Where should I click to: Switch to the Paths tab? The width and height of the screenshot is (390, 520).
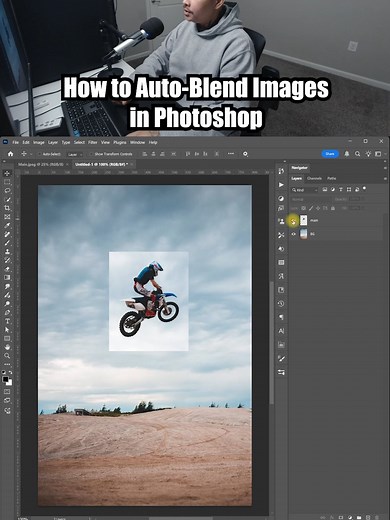click(331, 179)
